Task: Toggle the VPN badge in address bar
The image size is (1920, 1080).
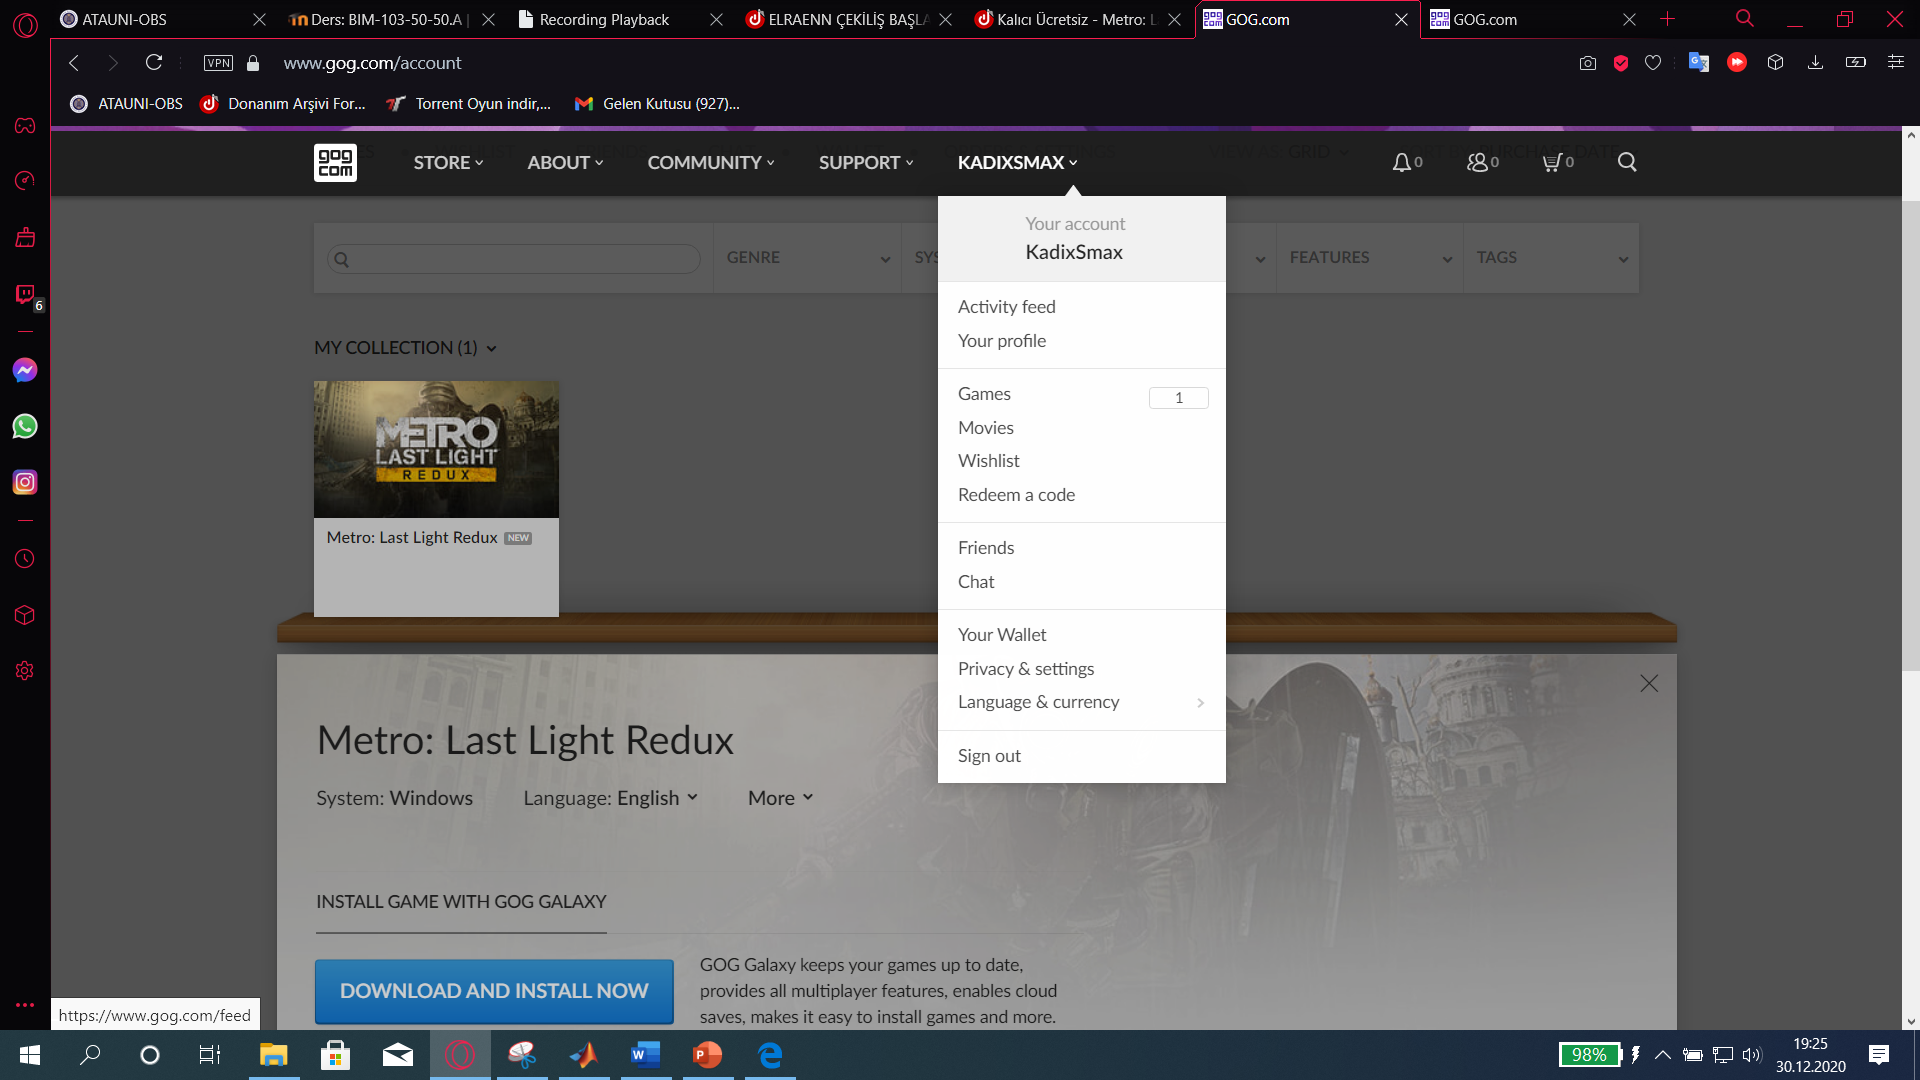Action: point(218,63)
